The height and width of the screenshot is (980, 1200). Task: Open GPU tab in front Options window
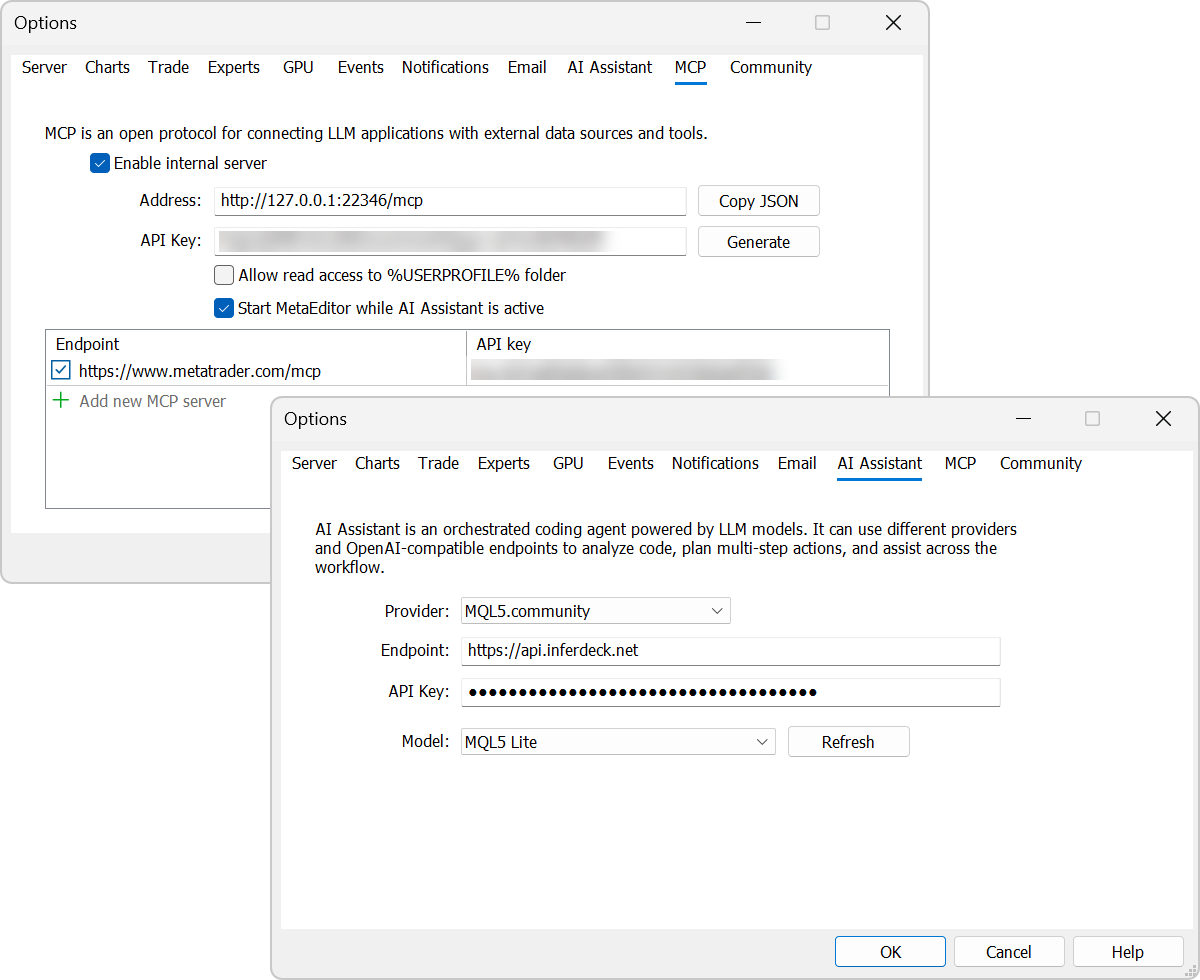(568, 463)
